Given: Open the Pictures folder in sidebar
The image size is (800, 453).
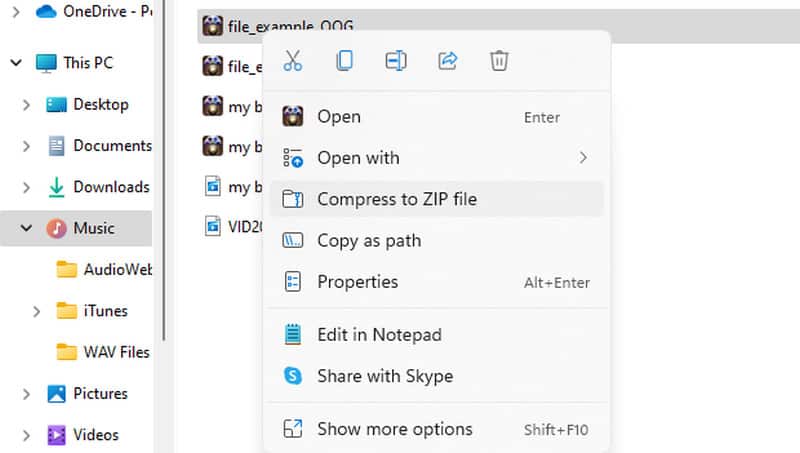Looking at the screenshot, I should 99,393.
